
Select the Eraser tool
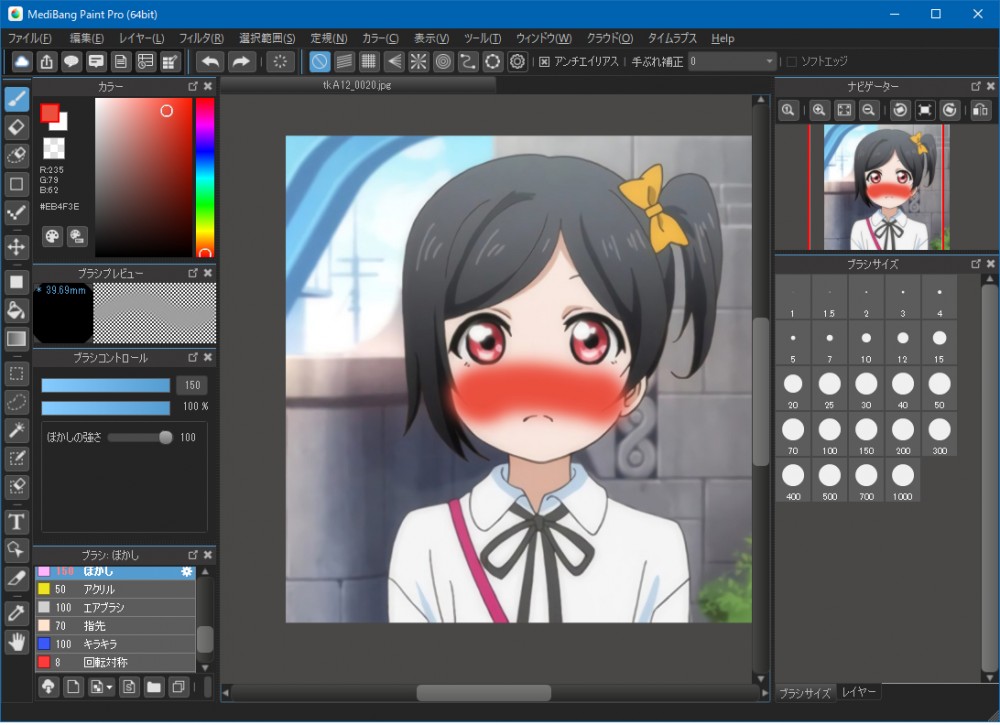(x=17, y=128)
